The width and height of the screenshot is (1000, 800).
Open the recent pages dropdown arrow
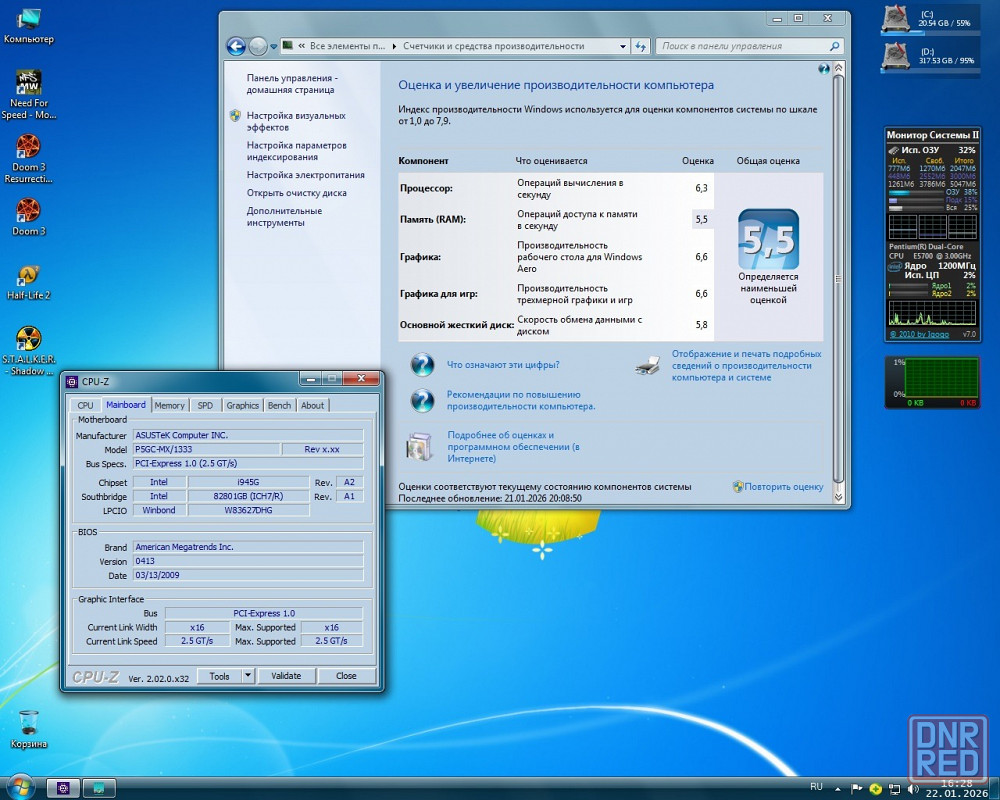coord(275,46)
